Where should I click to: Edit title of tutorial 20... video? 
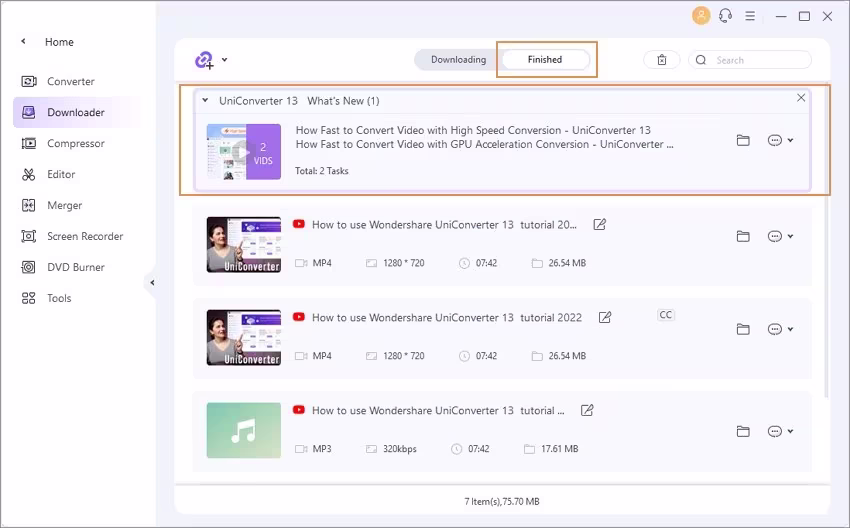pyautogui.click(x=600, y=224)
